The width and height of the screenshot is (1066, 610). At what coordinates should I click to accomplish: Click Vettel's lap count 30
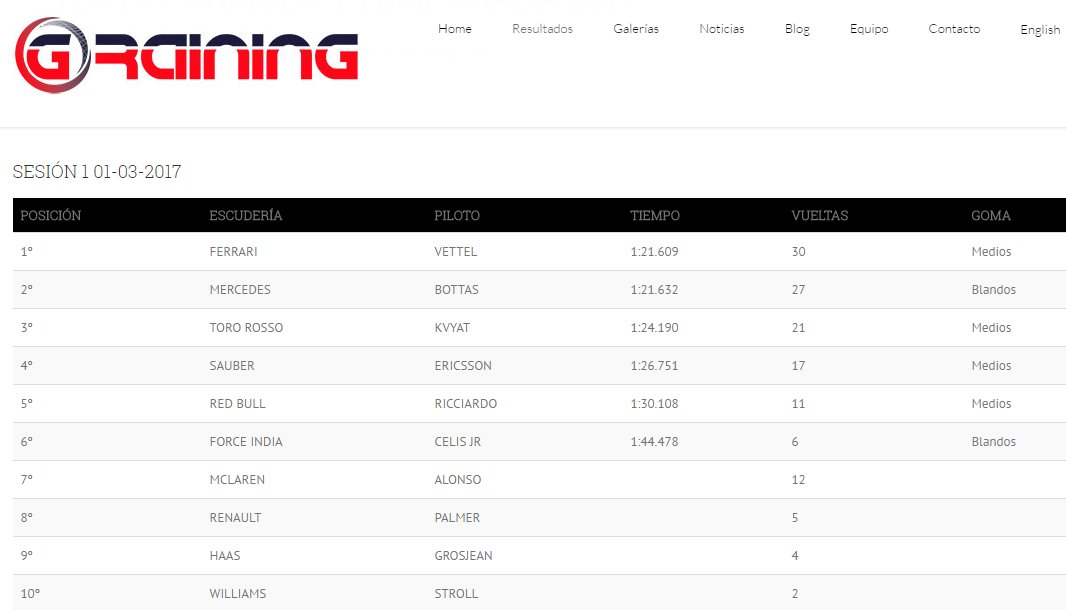pyautogui.click(x=798, y=252)
